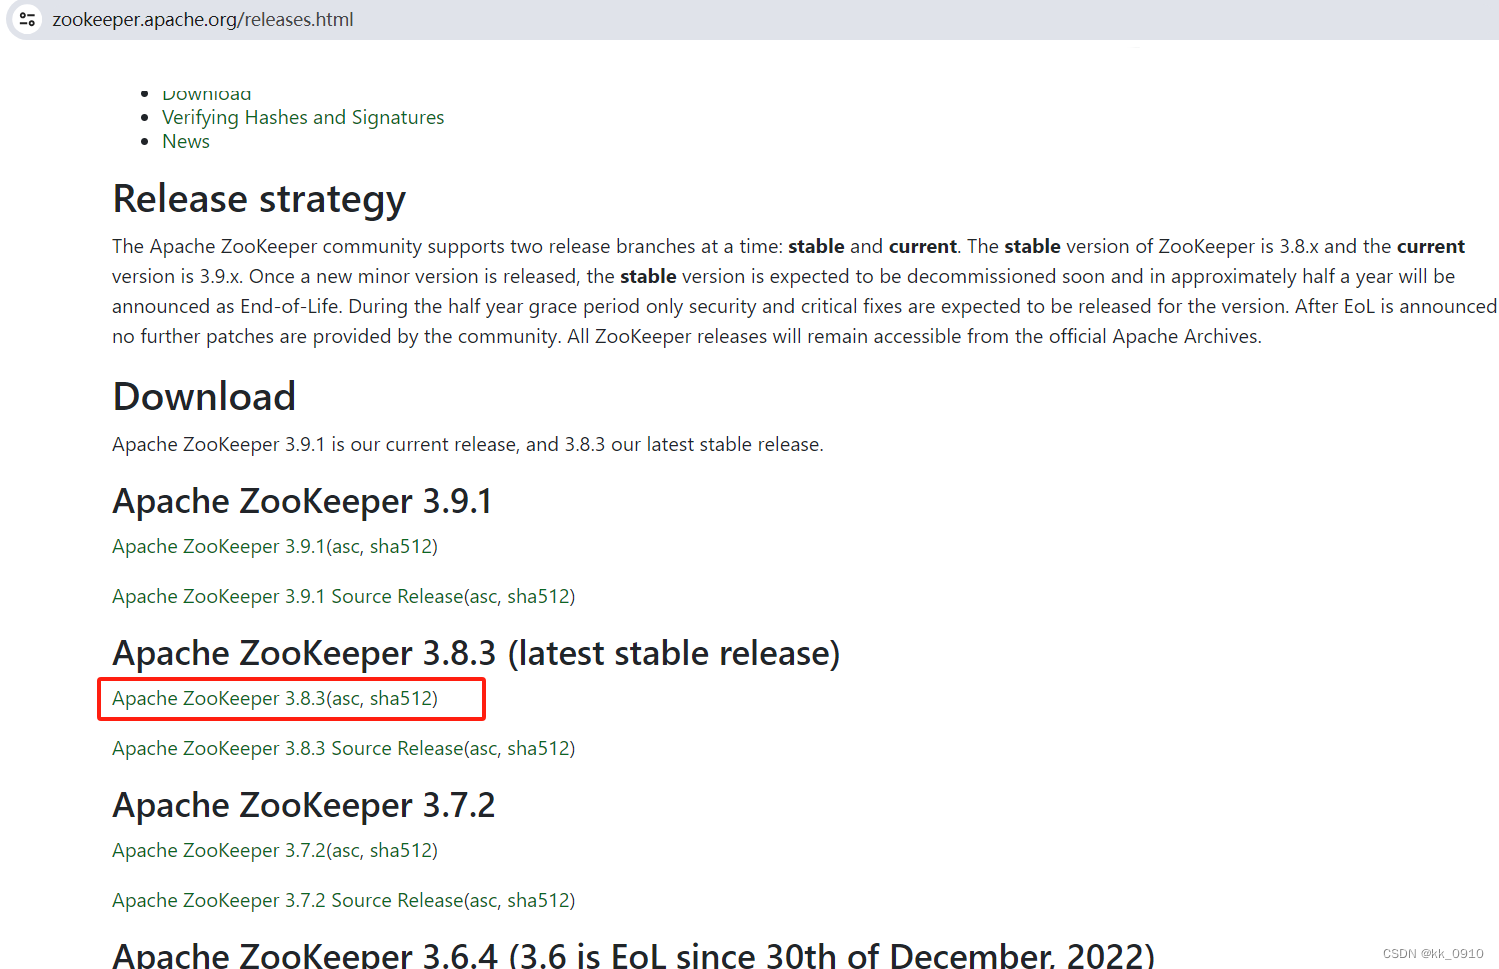Open sha512 hash for ZooKeeper 3.9.1 binary
The width and height of the screenshot is (1499, 969).
400,546
